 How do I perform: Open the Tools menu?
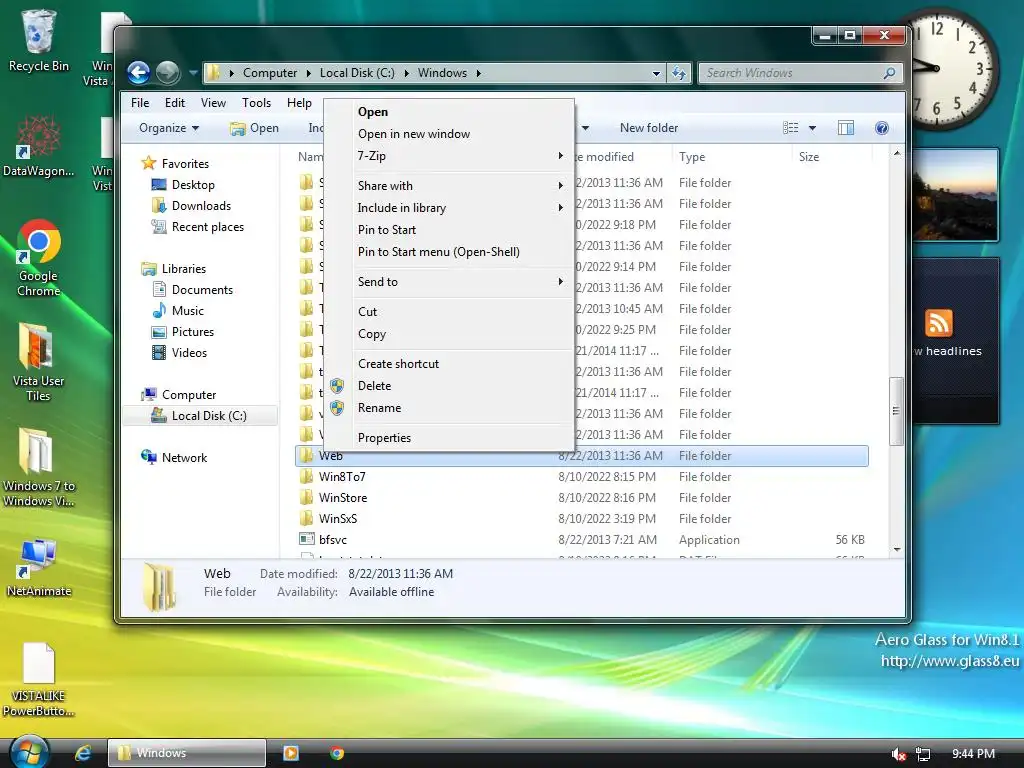pyautogui.click(x=256, y=103)
